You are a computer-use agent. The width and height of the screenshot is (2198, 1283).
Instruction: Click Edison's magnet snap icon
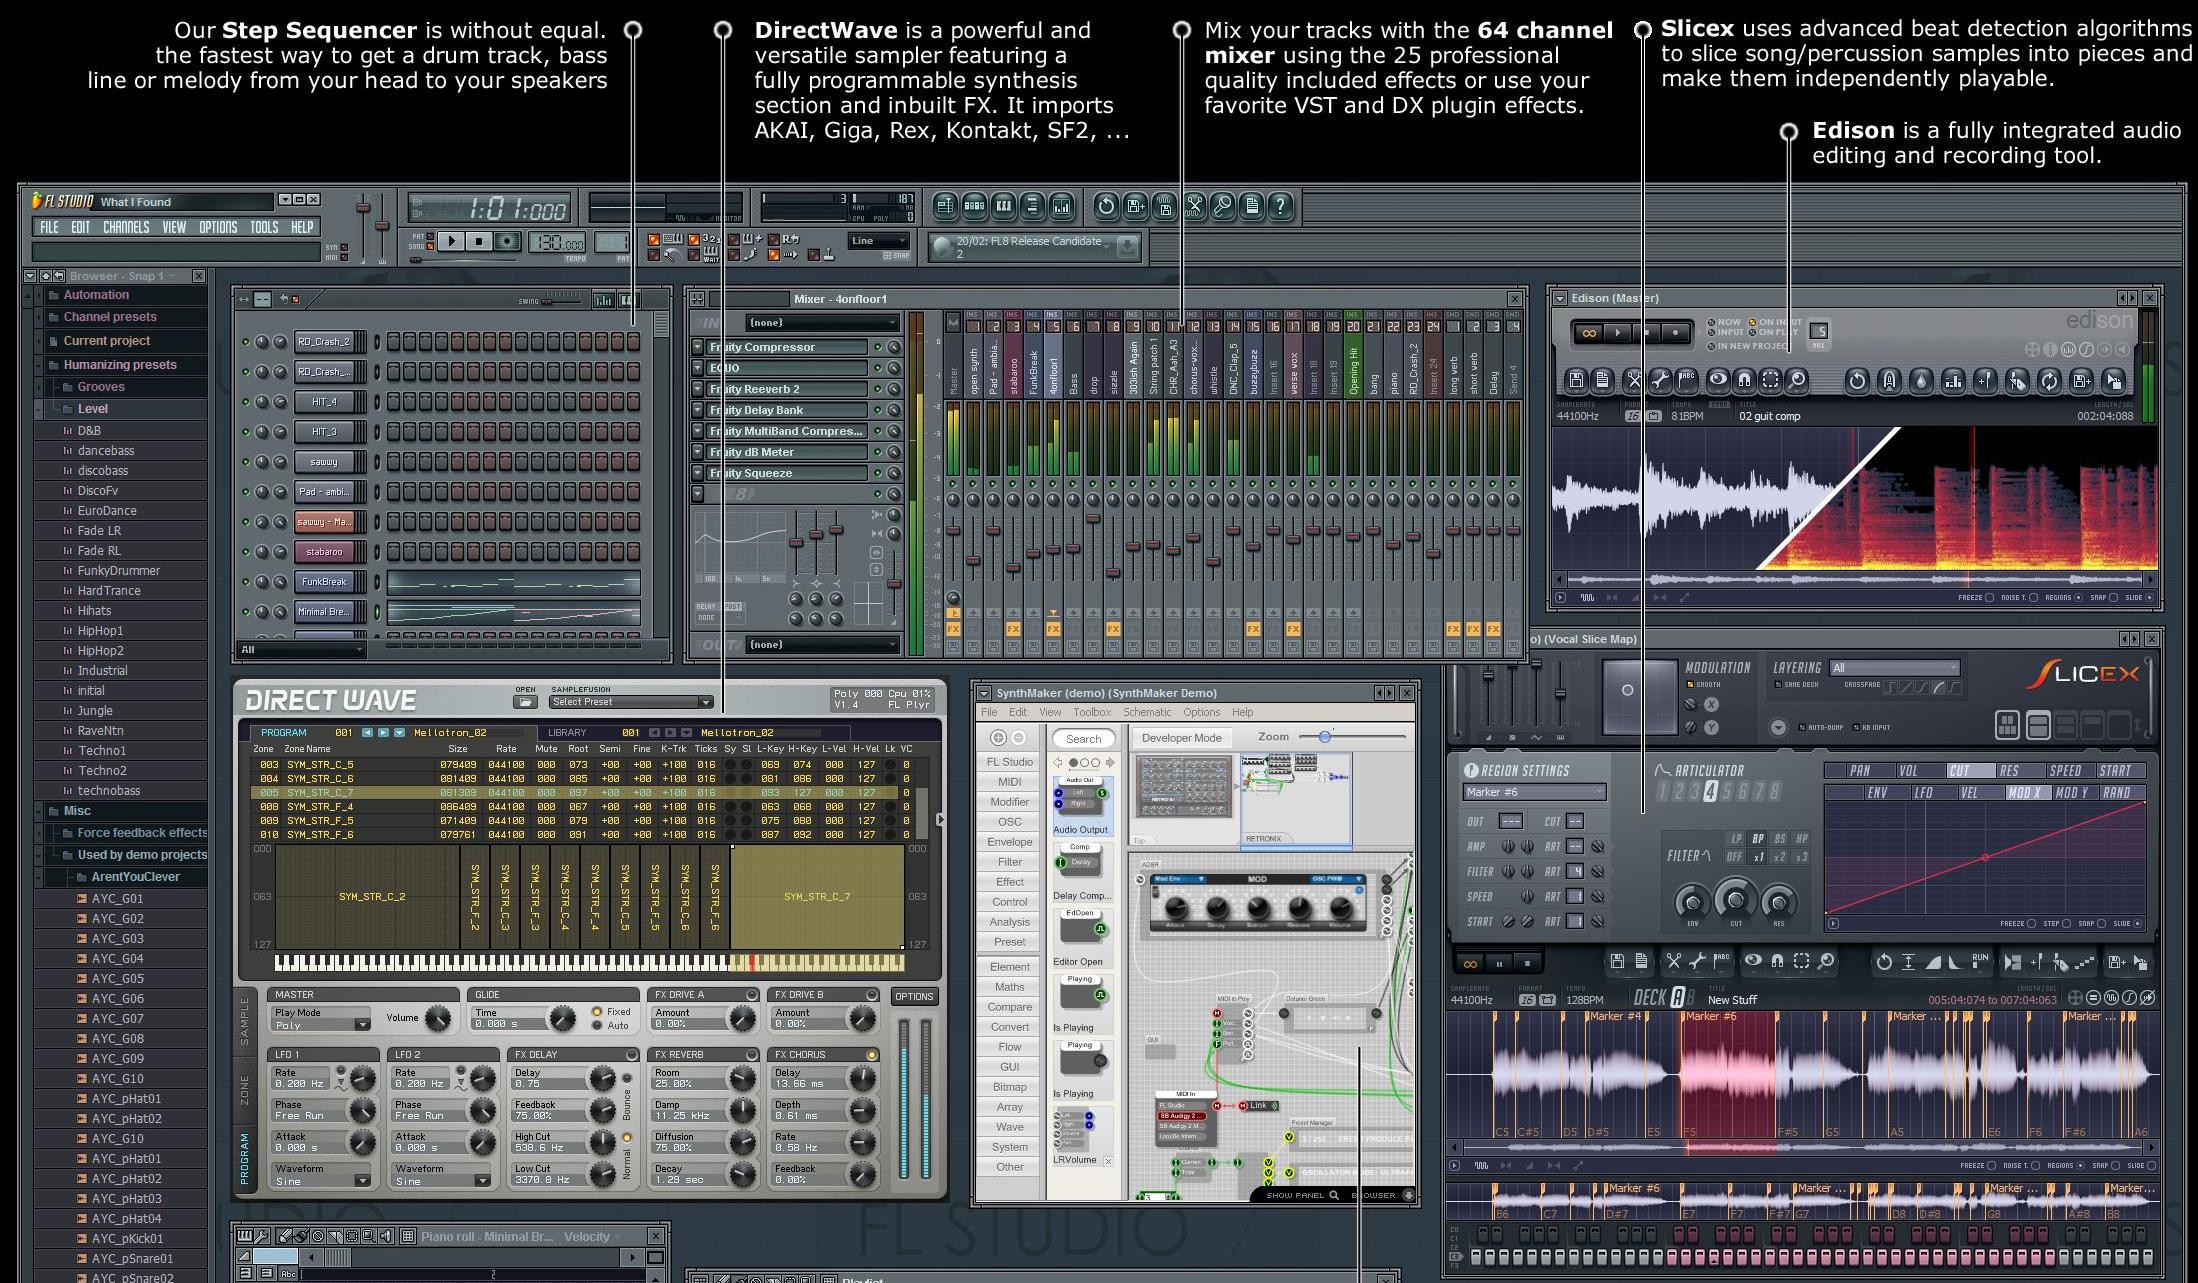(1744, 380)
